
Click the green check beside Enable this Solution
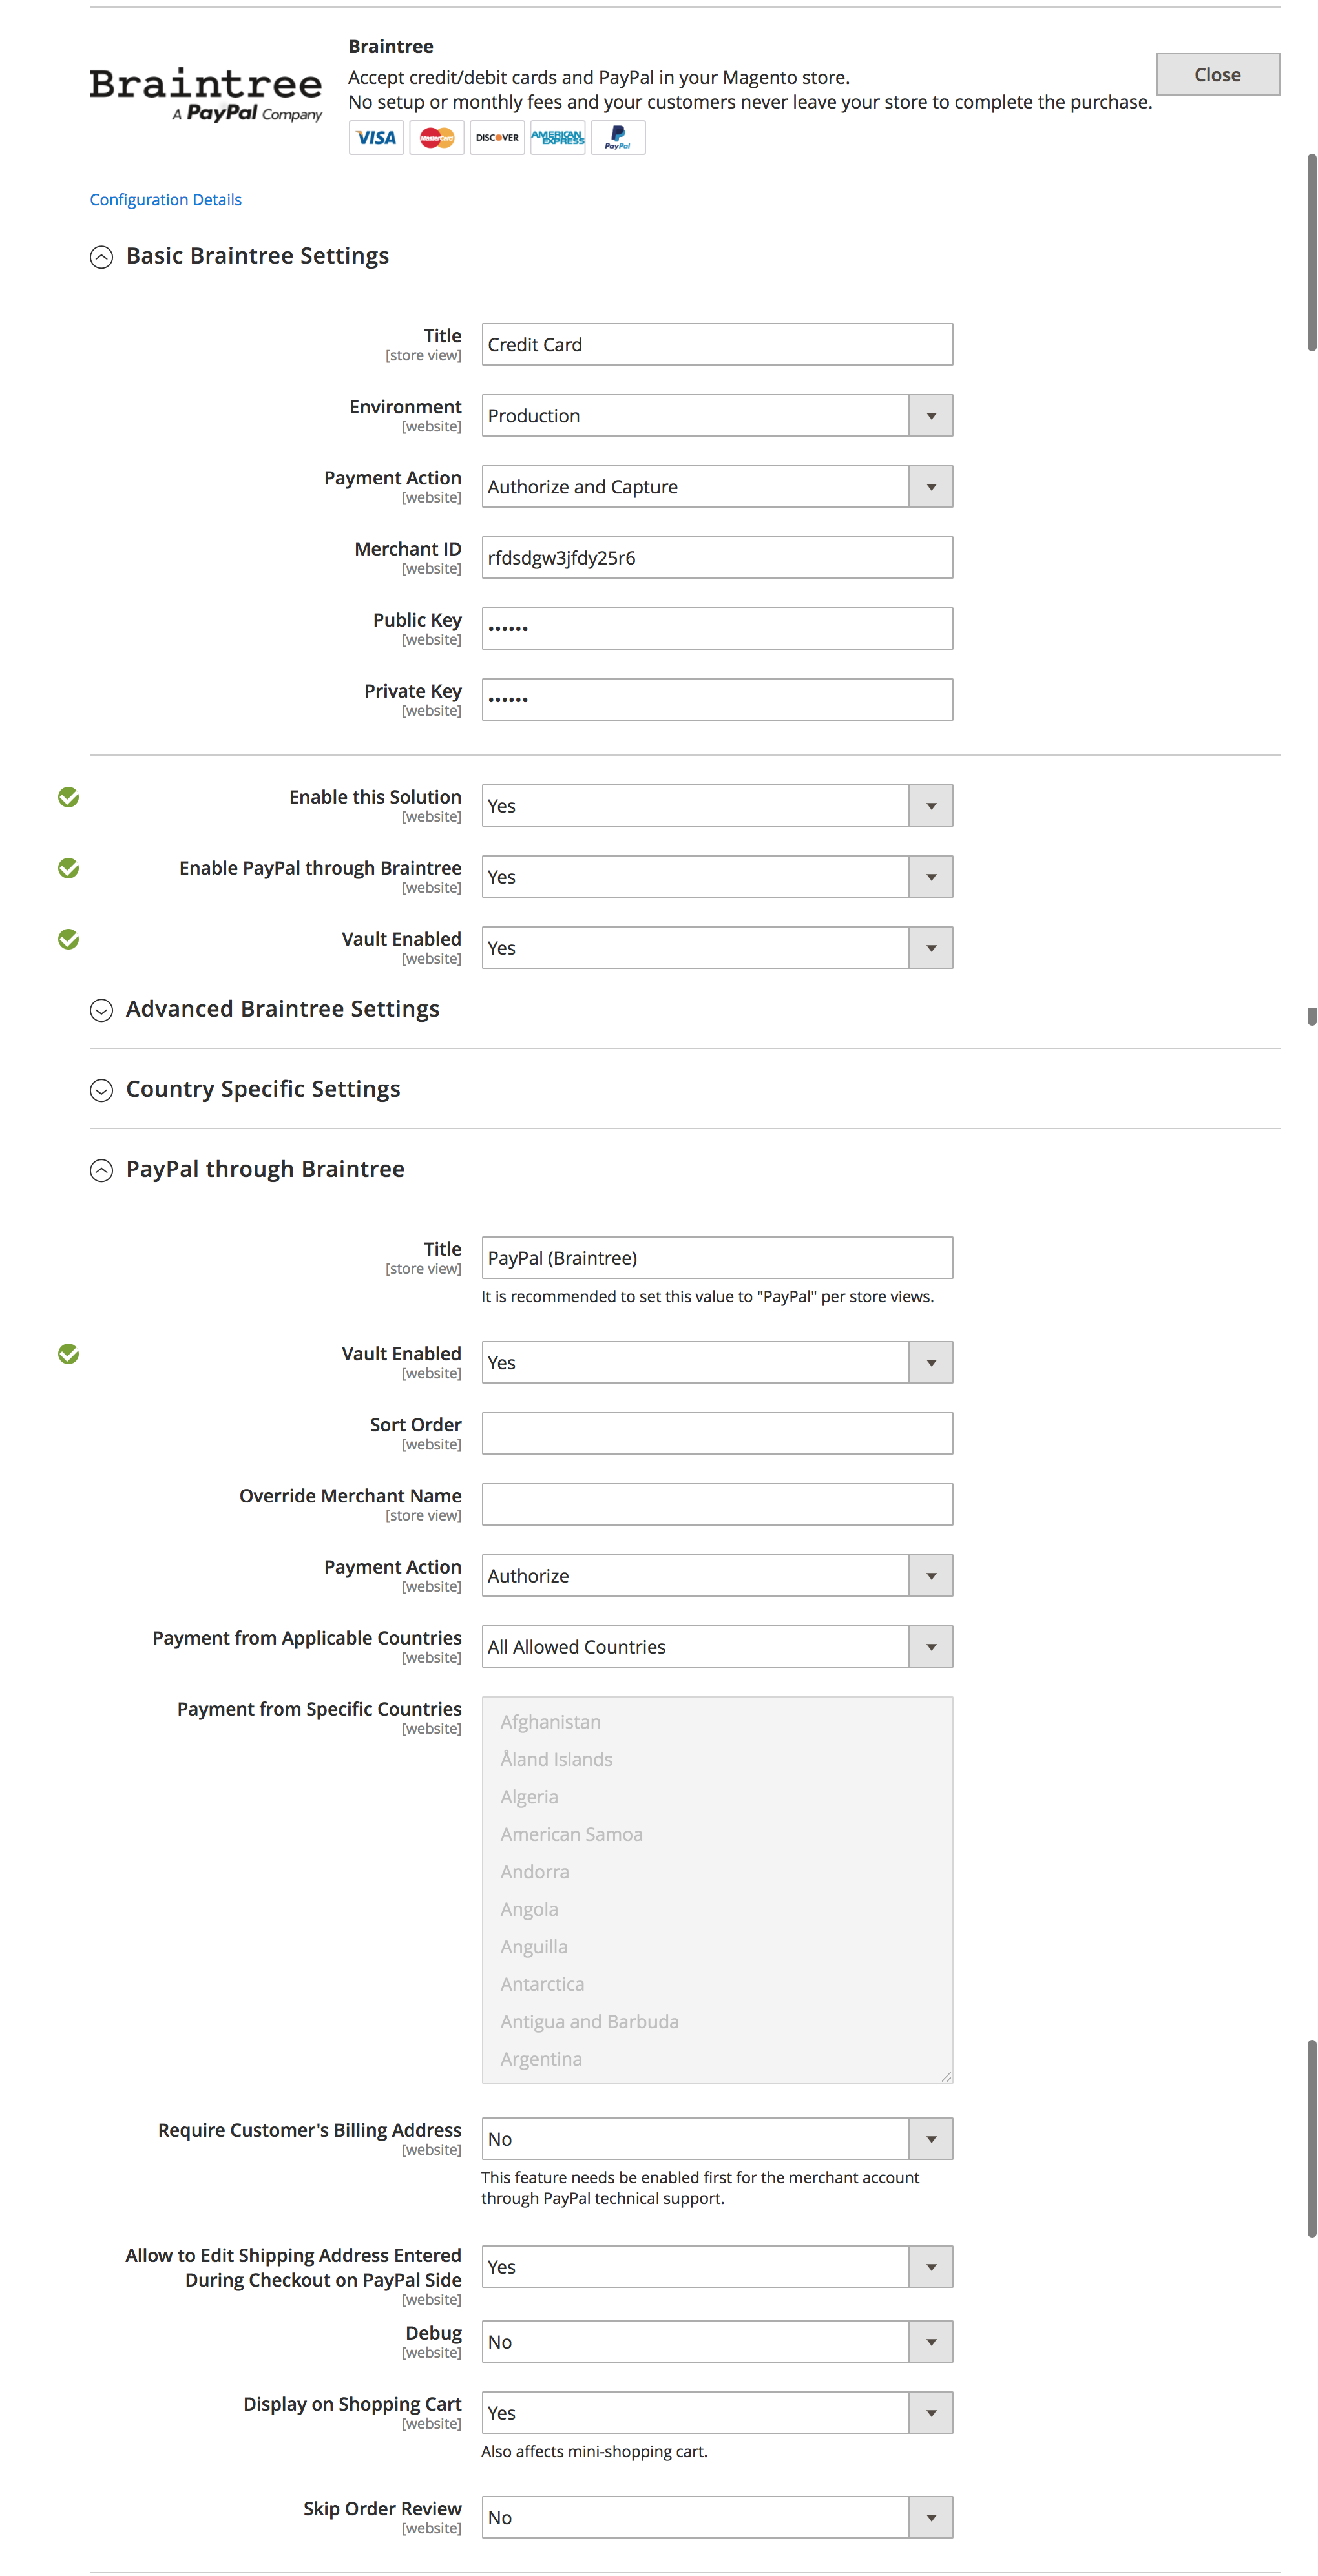(68, 797)
